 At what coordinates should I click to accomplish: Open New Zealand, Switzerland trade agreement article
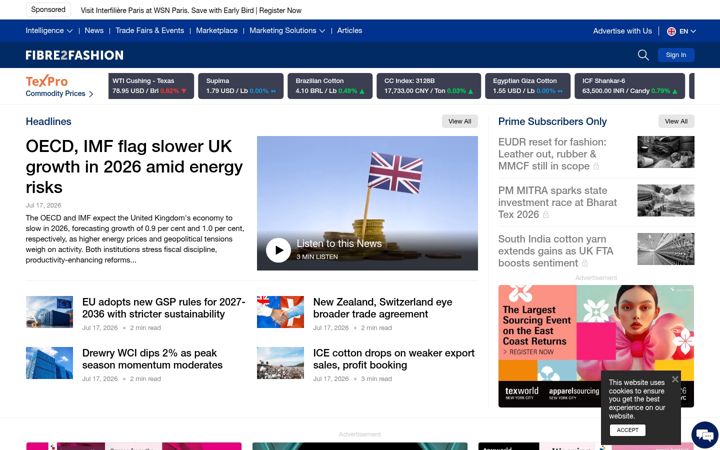pos(382,308)
